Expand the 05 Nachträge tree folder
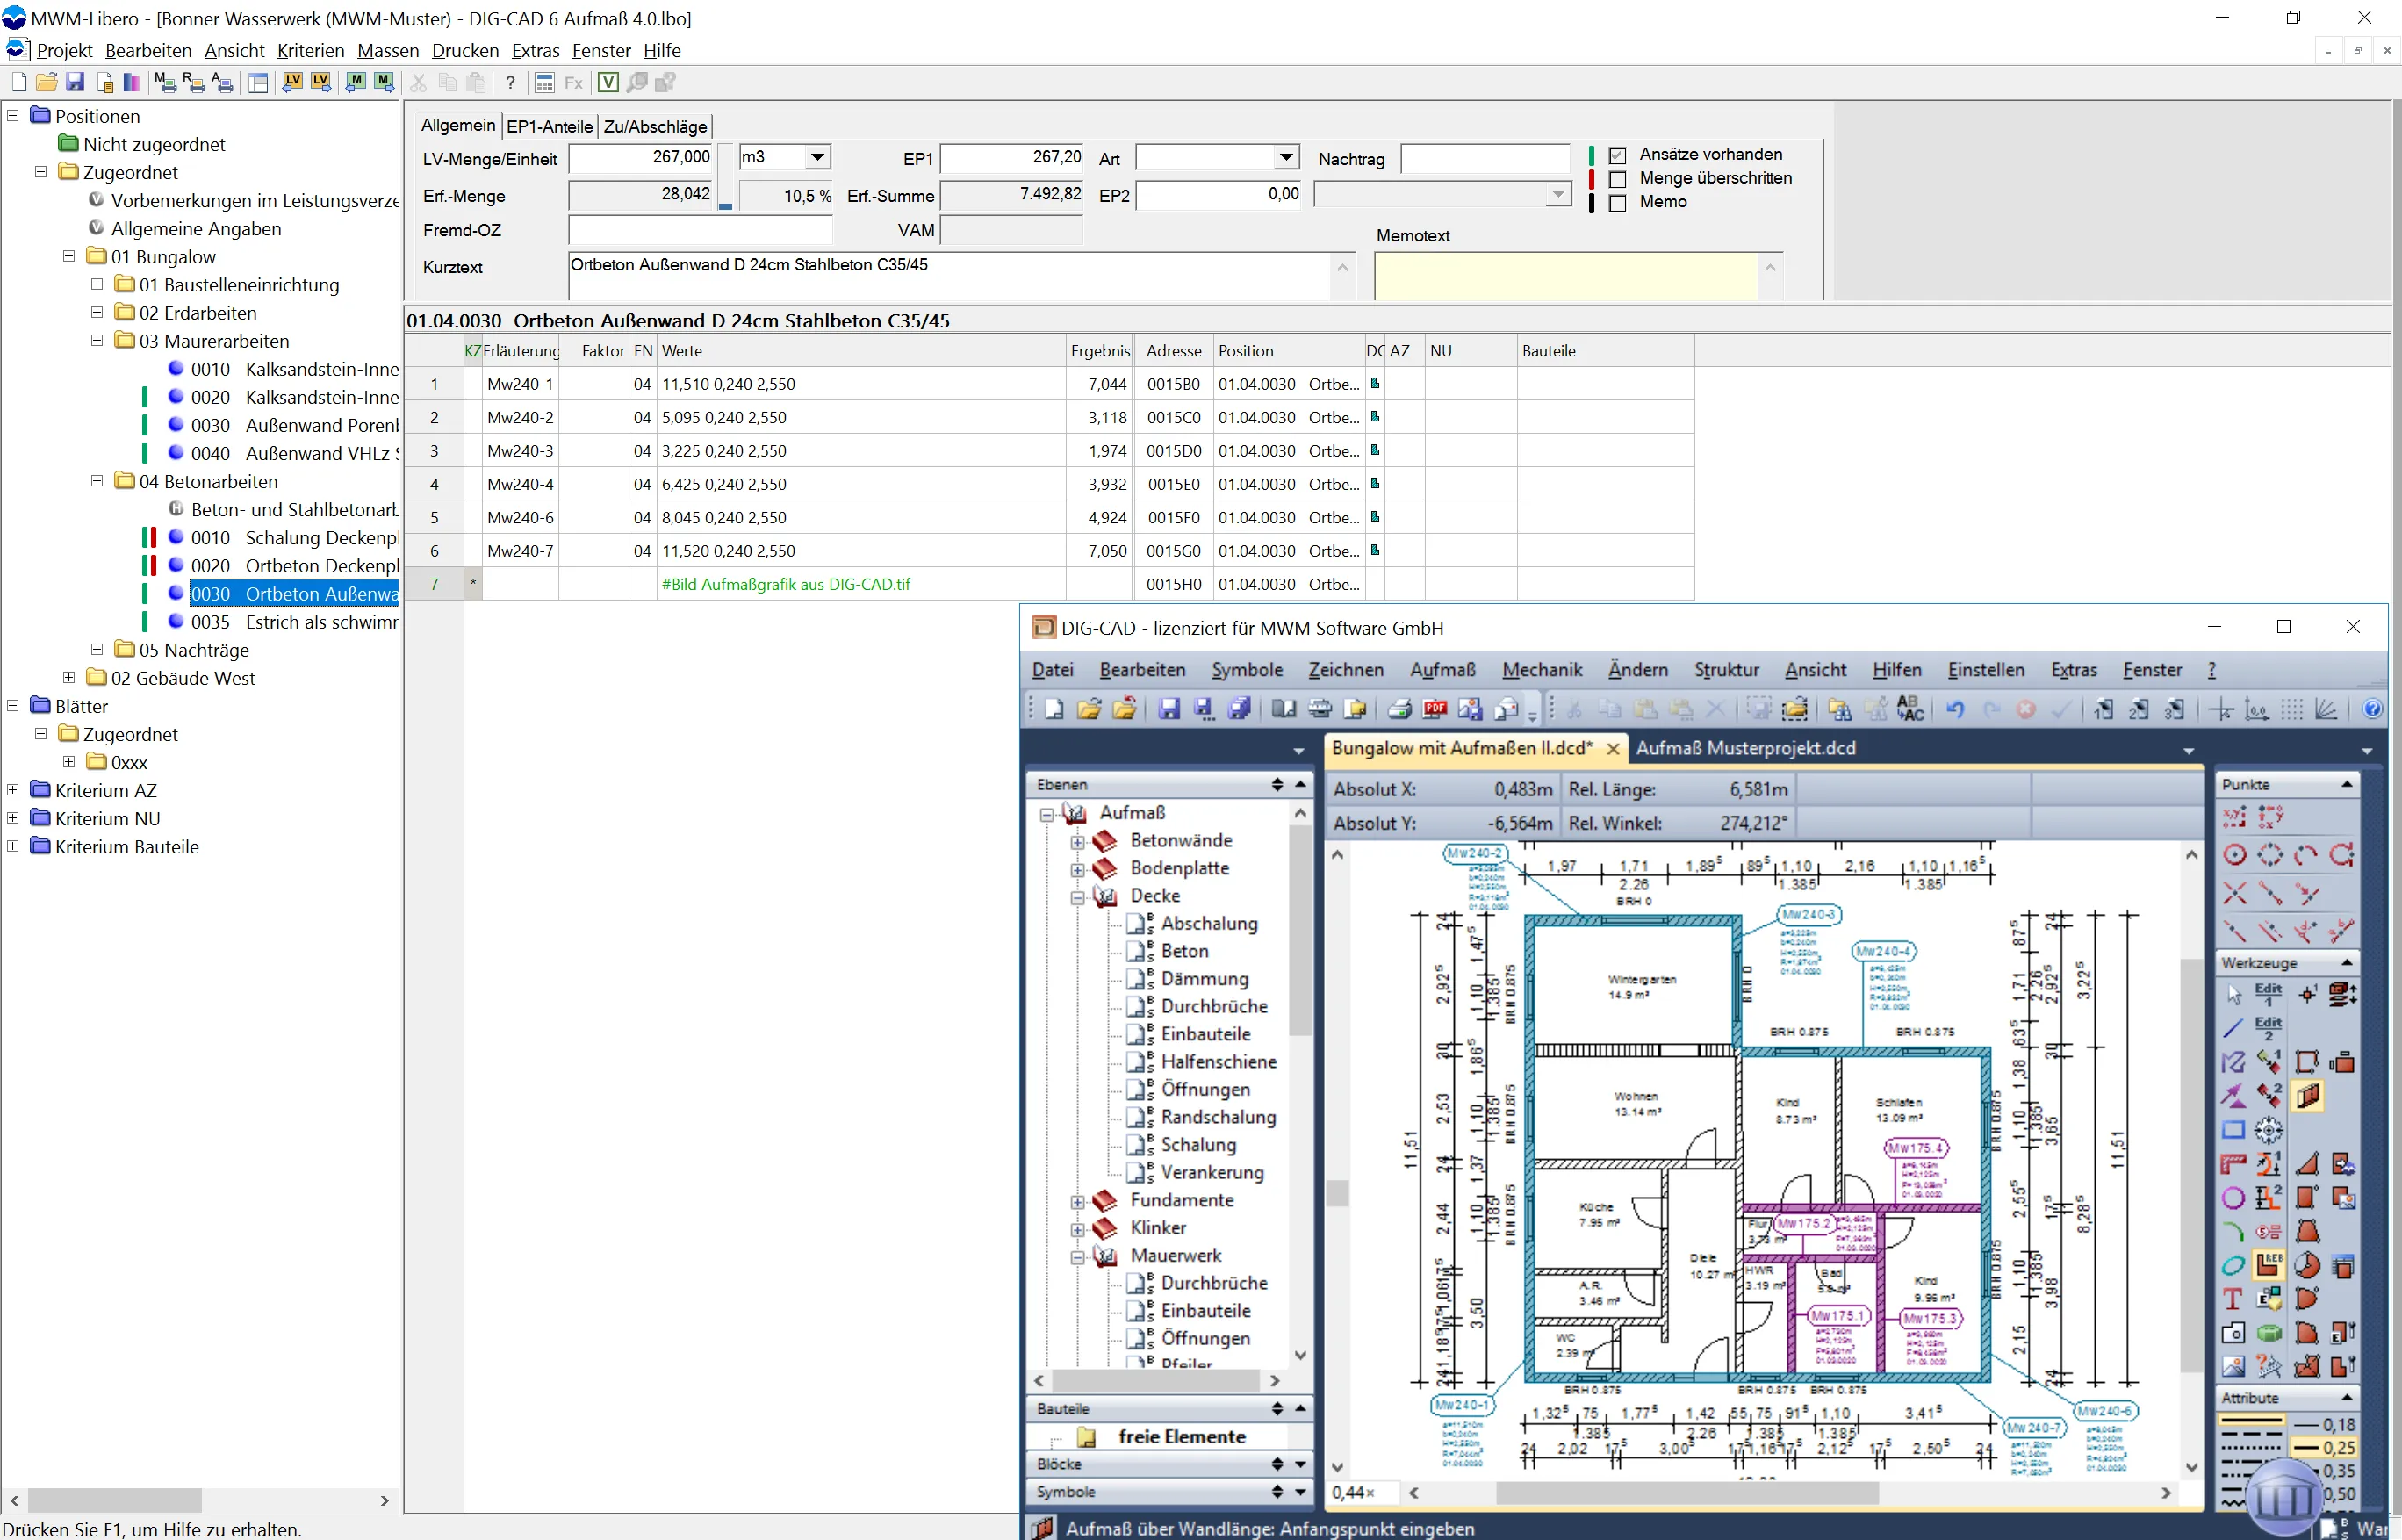Viewport: 2402px width, 1540px height. [x=97, y=650]
